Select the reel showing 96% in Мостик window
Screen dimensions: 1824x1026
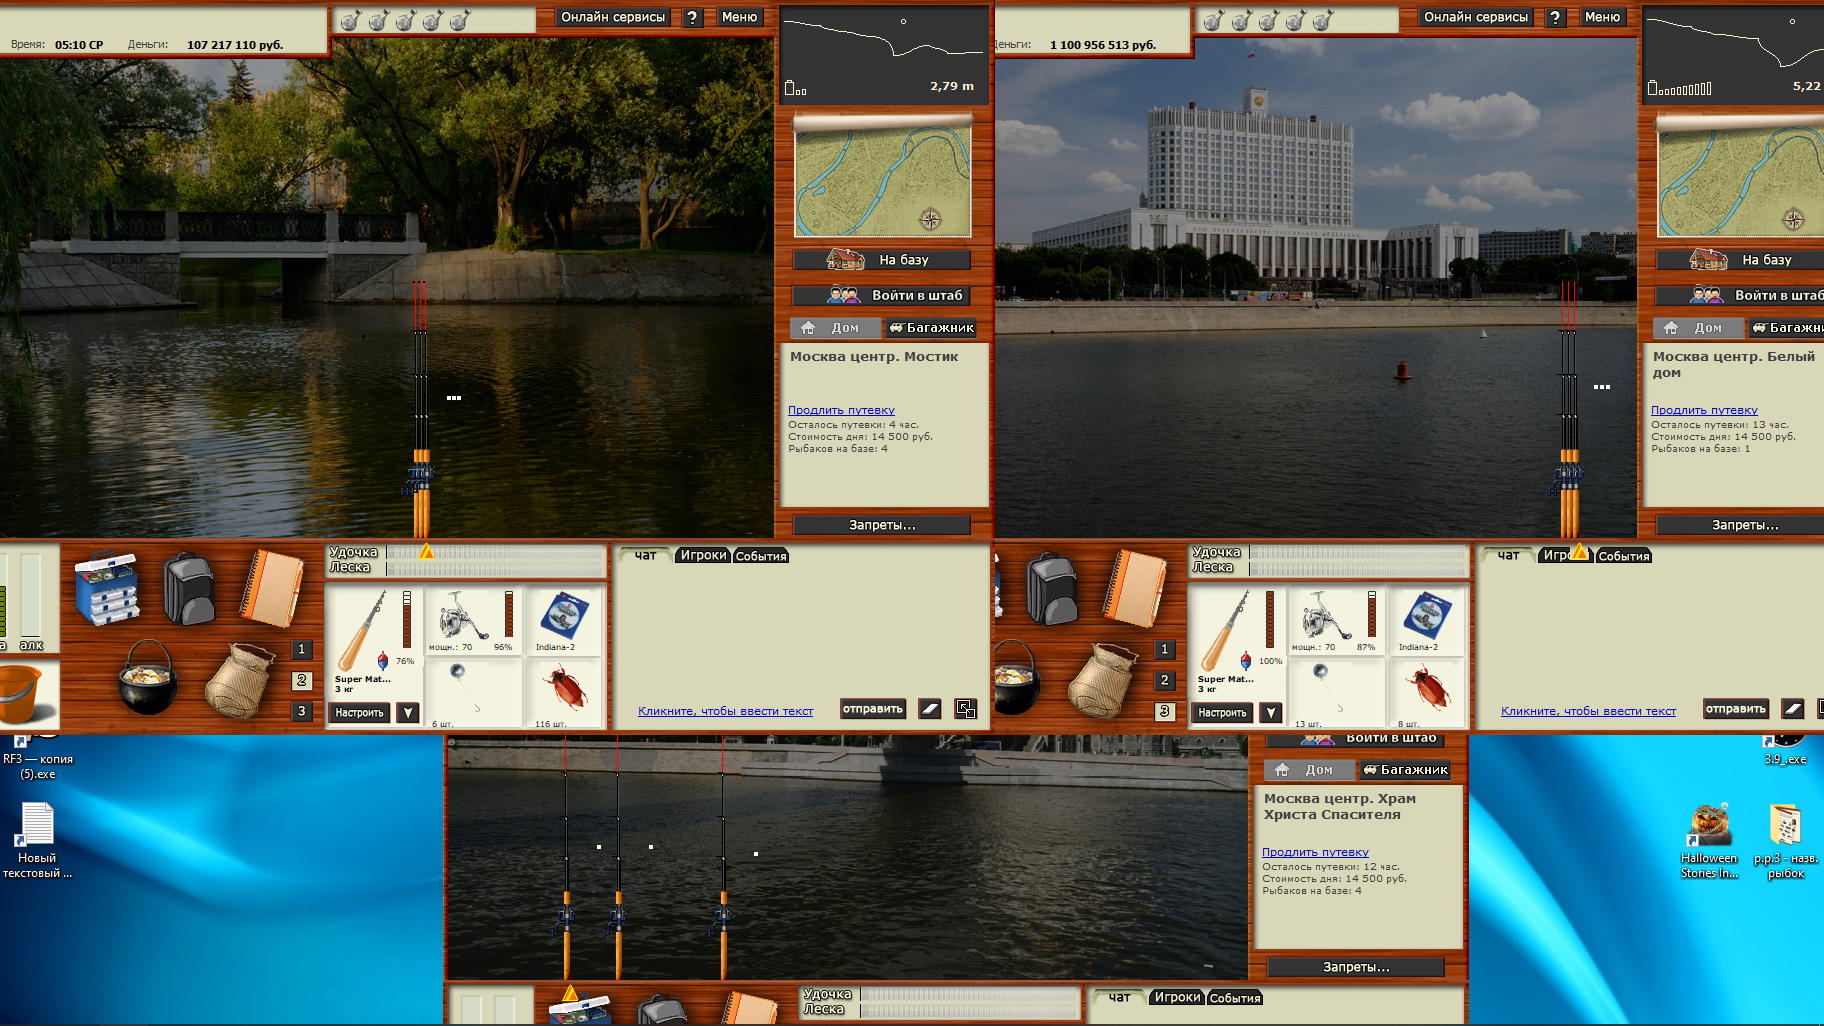(x=472, y=620)
